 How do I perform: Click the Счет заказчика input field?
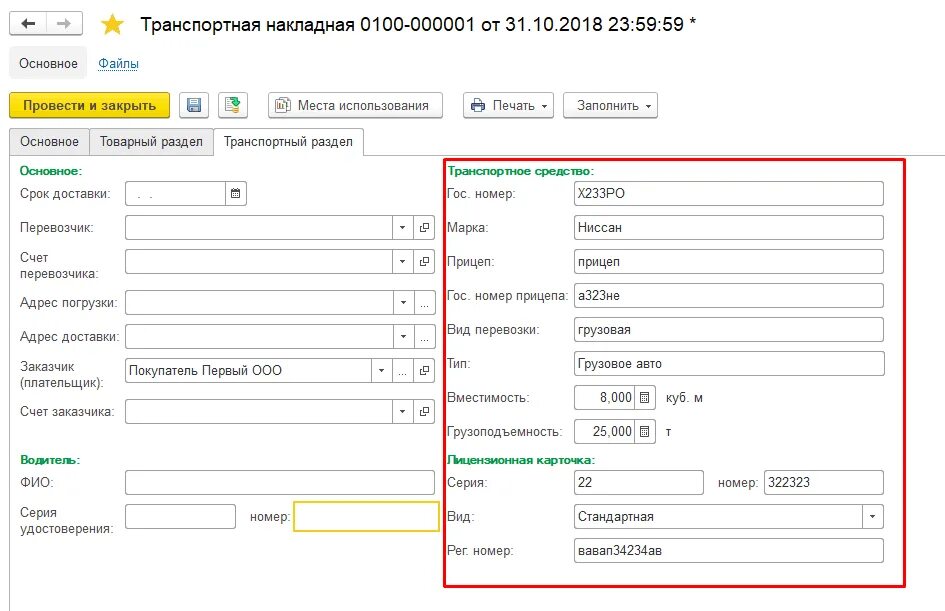pos(259,412)
